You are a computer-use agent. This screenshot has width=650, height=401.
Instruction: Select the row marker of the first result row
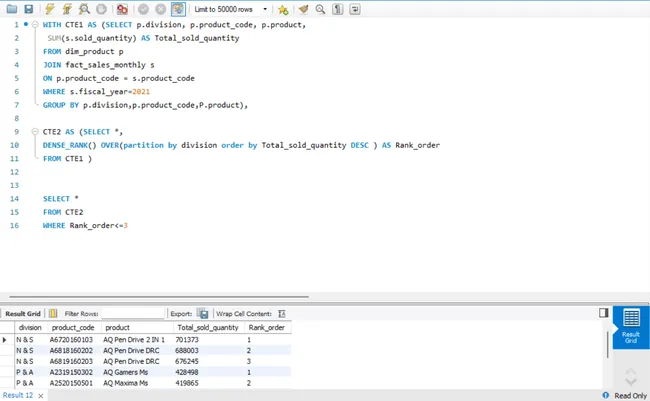click(x=5, y=340)
